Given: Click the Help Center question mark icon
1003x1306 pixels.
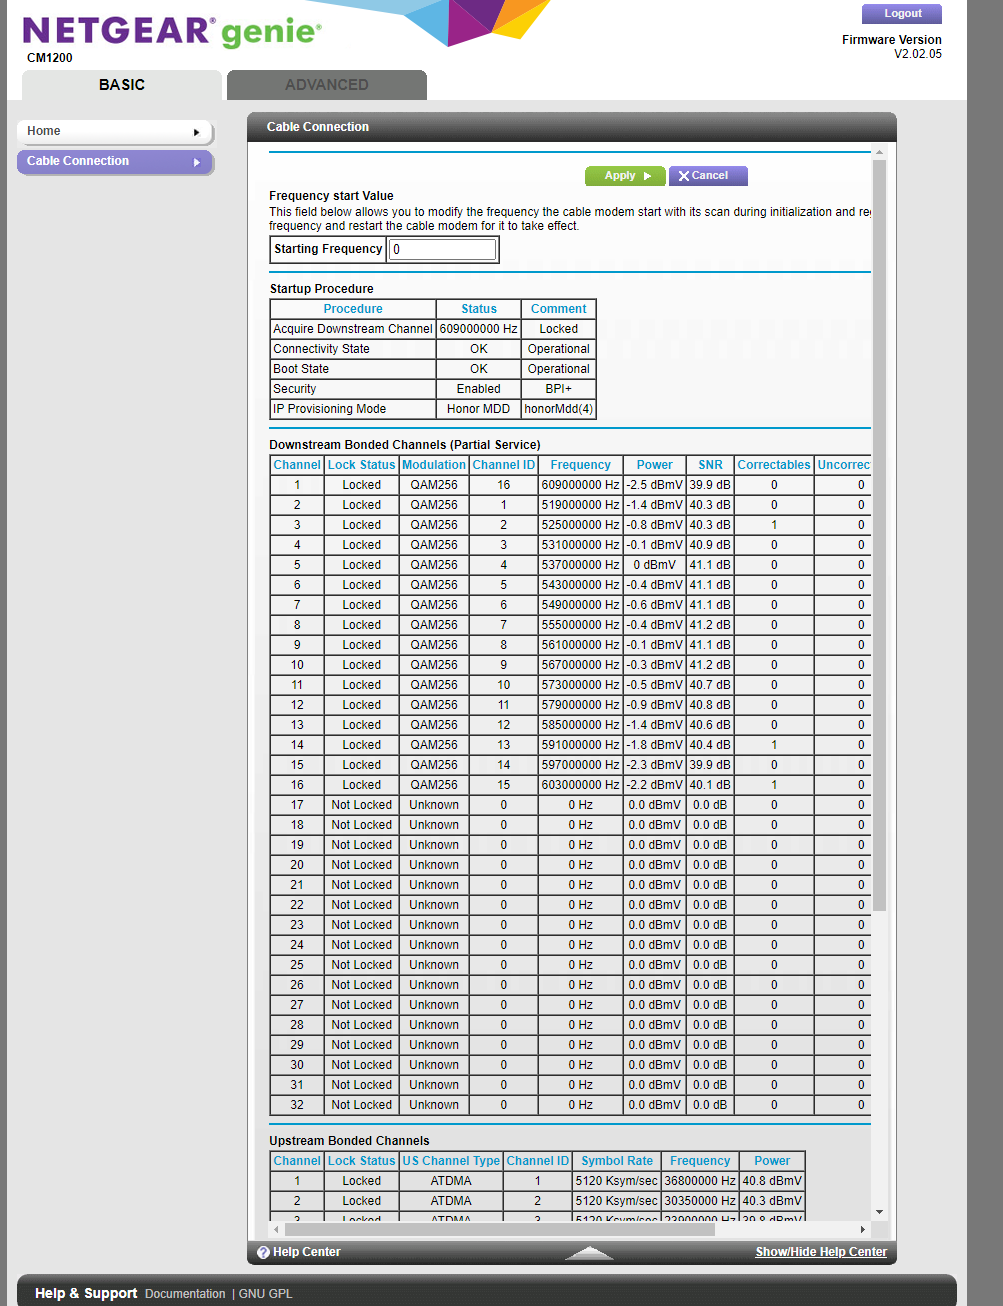Looking at the screenshot, I should coord(262,1252).
